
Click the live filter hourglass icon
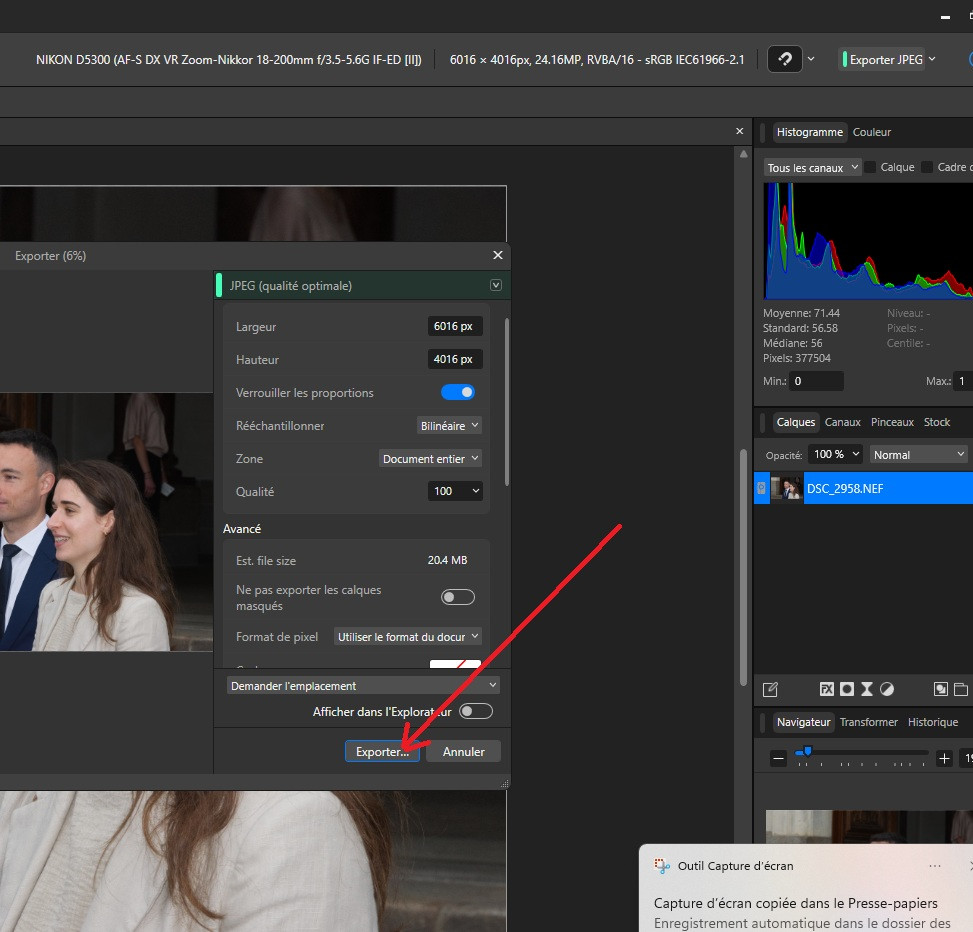(x=867, y=689)
